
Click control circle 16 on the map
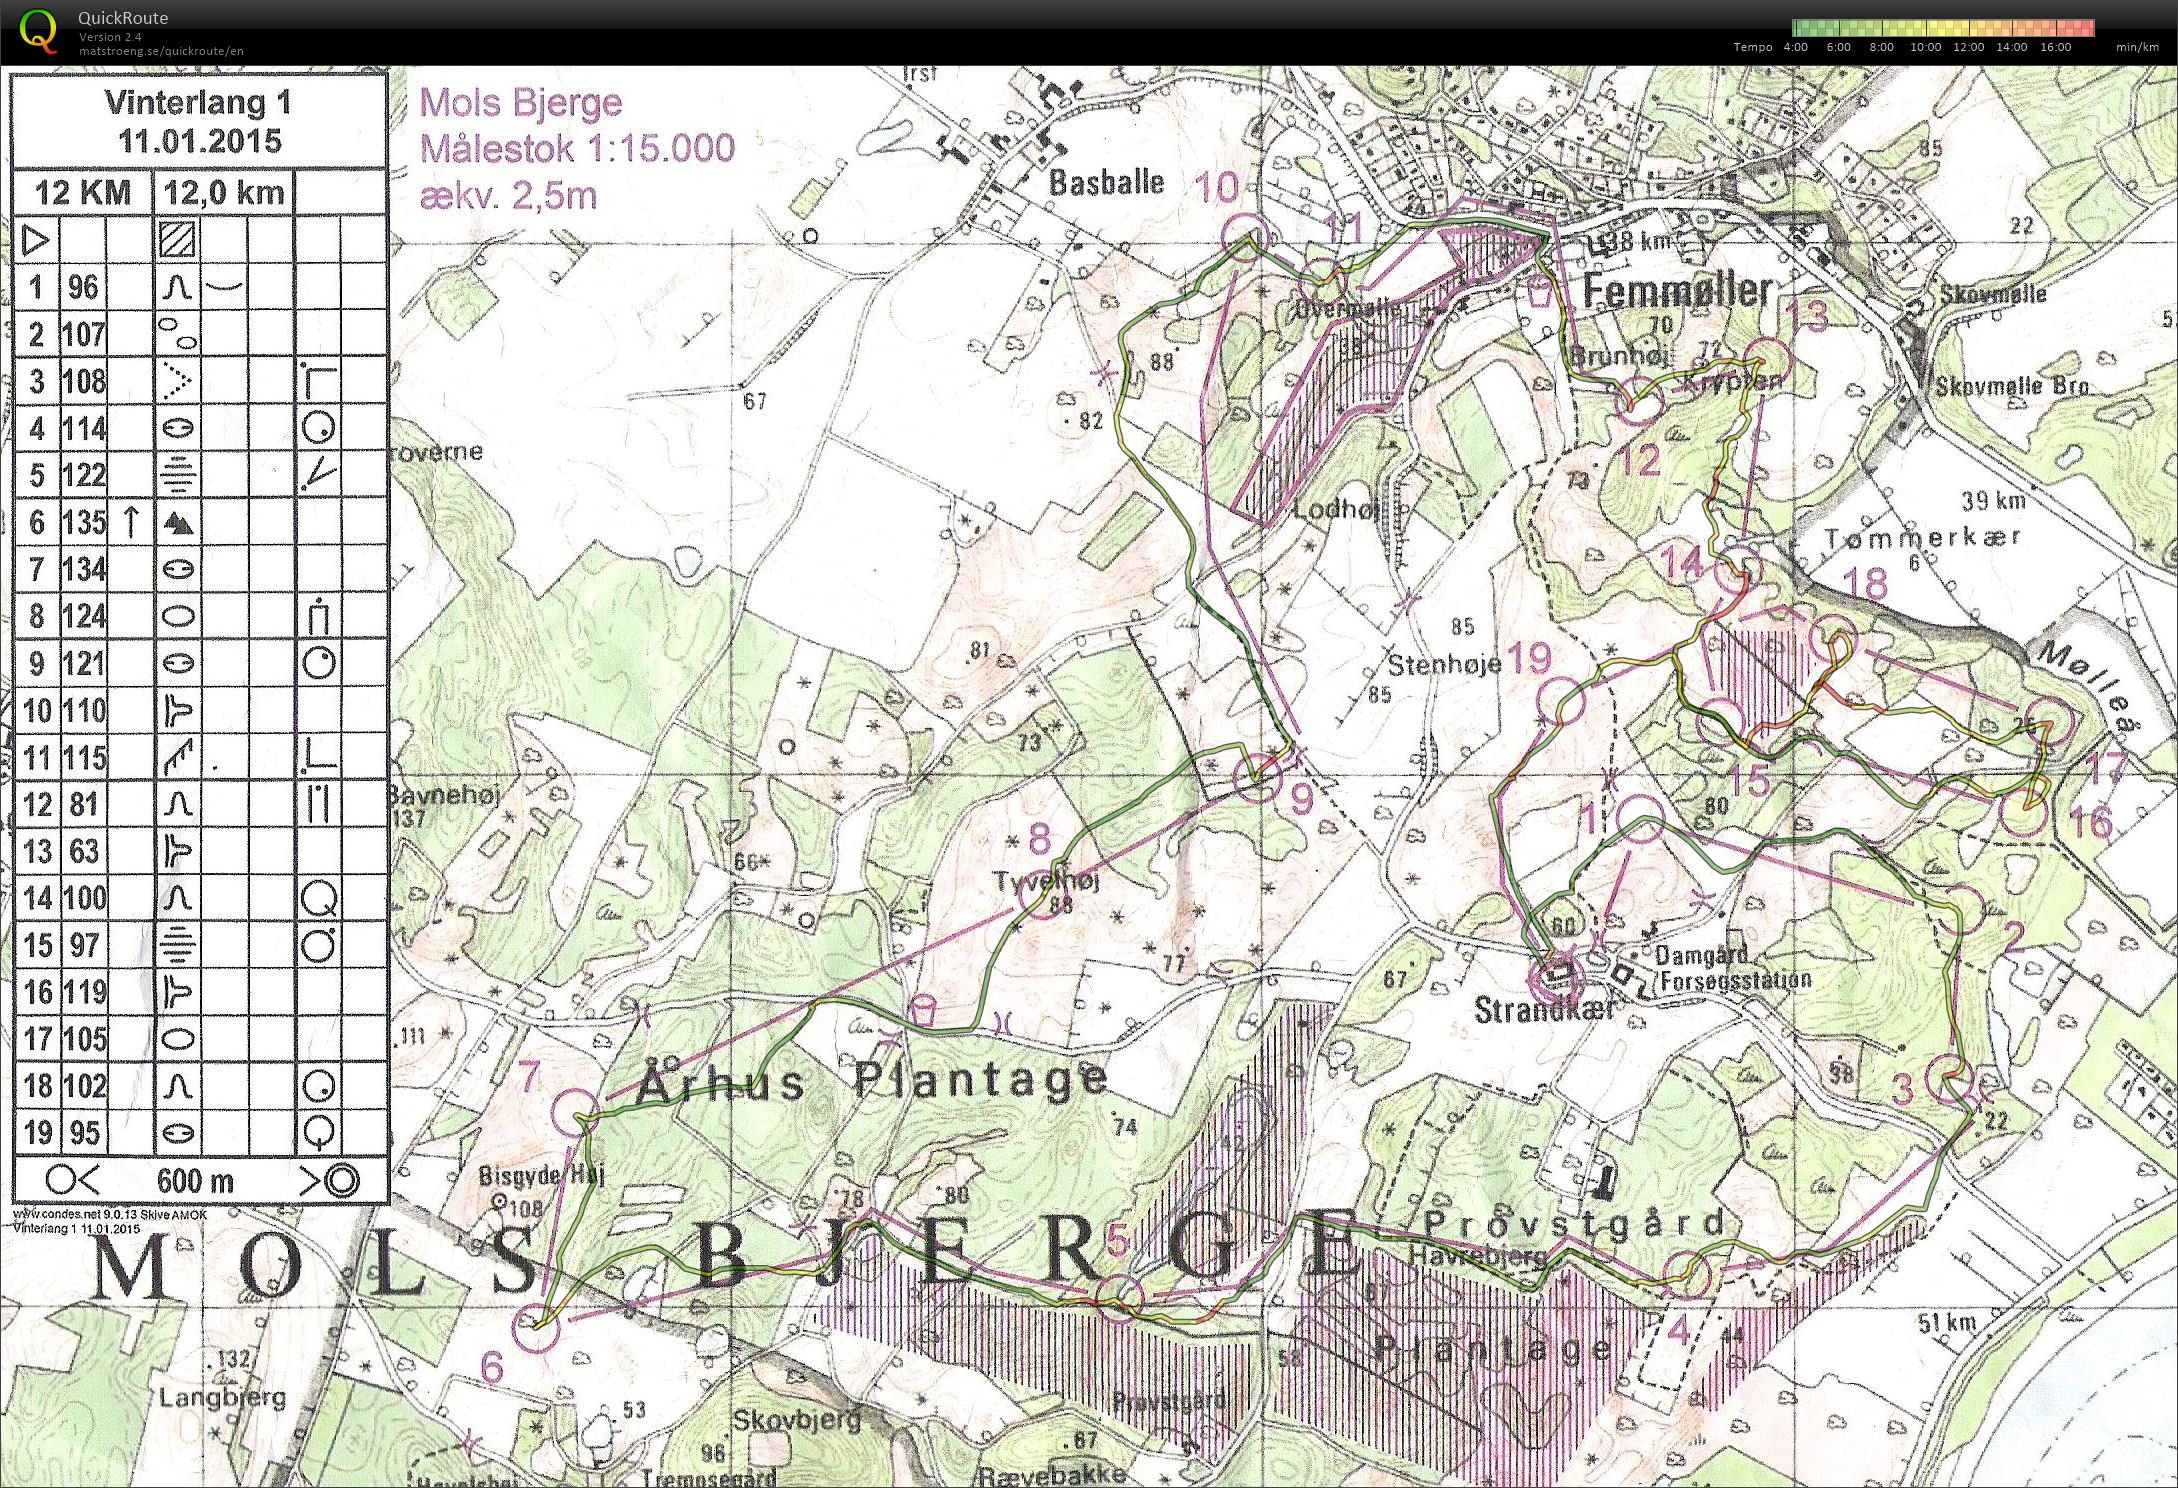[x=2025, y=811]
